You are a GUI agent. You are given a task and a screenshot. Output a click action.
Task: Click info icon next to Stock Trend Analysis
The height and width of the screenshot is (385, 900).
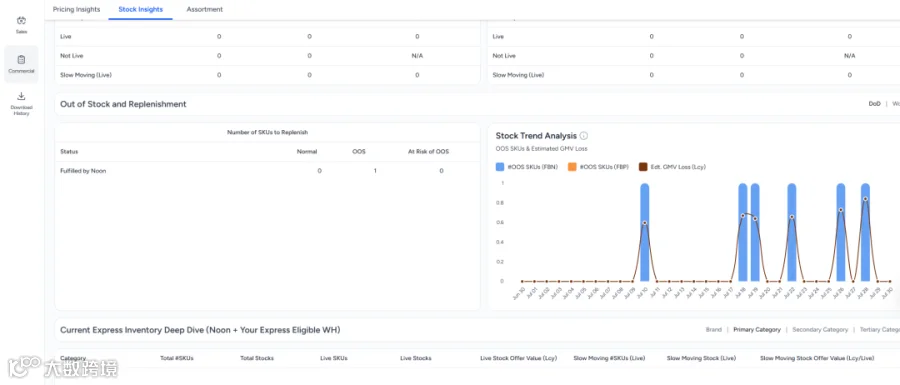584,136
